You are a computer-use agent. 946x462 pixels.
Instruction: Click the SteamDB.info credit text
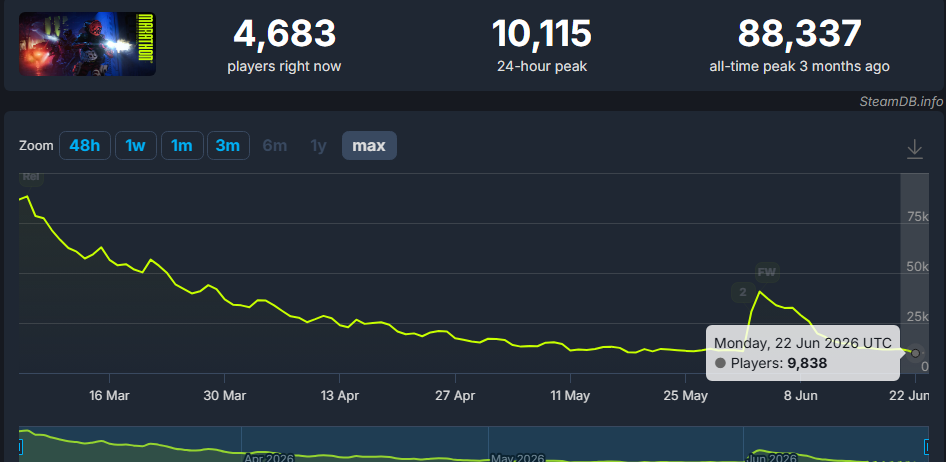tap(901, 101)
